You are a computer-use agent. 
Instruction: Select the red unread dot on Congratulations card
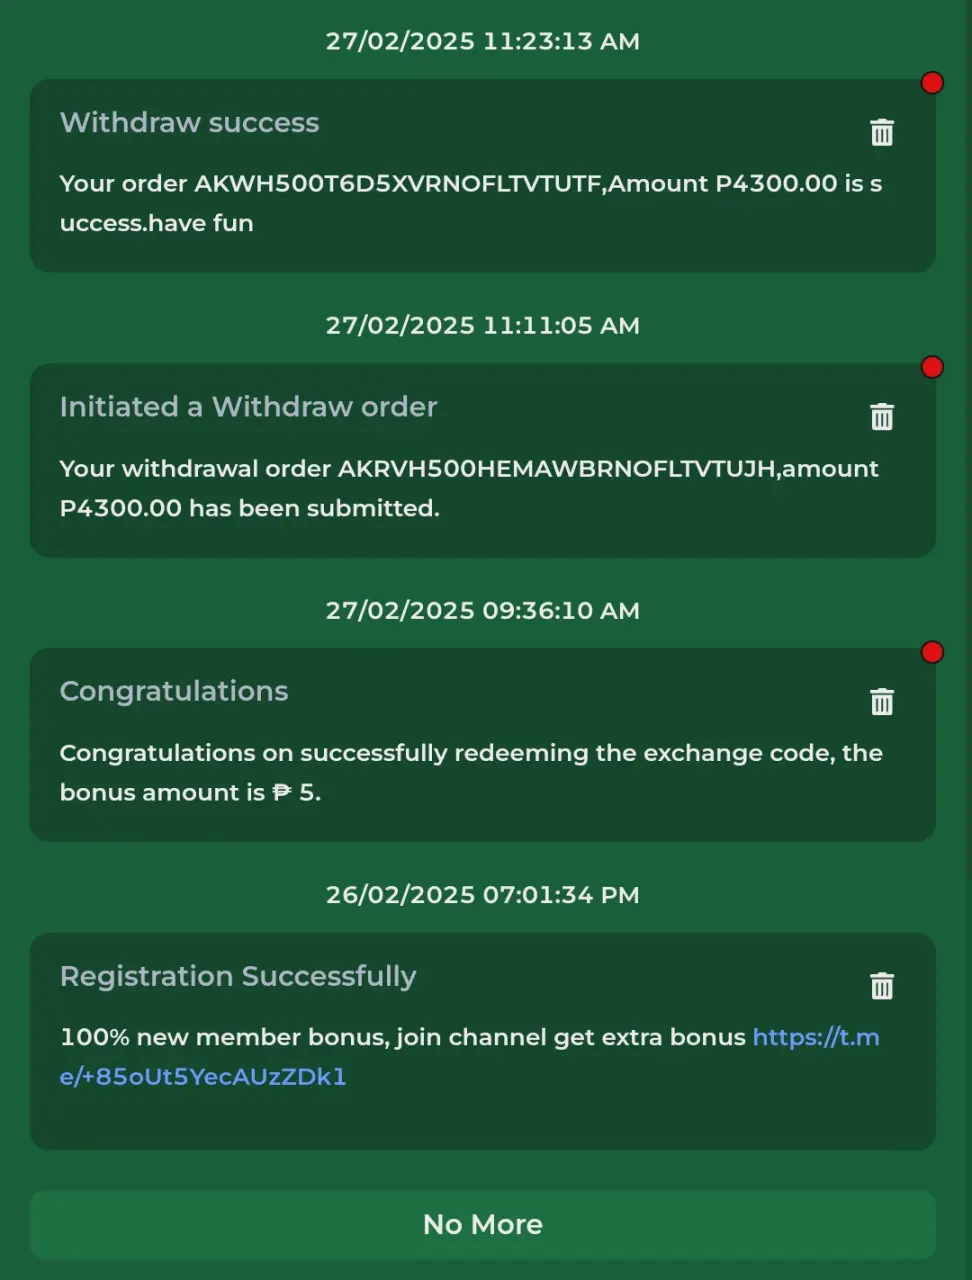(x=932, y=652)
